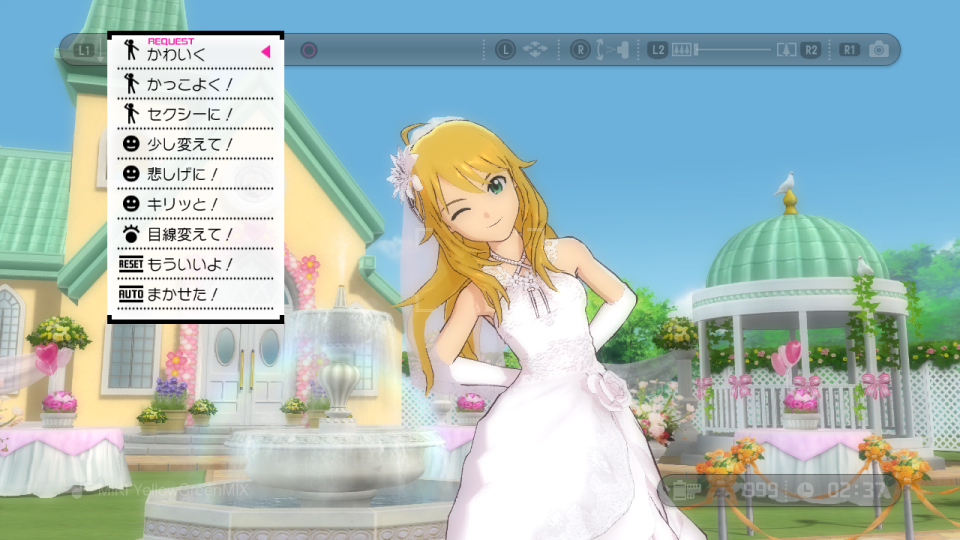Screen dimensions: 960x540
Task: Click the eye icon for 目線変えて!
Action: point(130,234)
